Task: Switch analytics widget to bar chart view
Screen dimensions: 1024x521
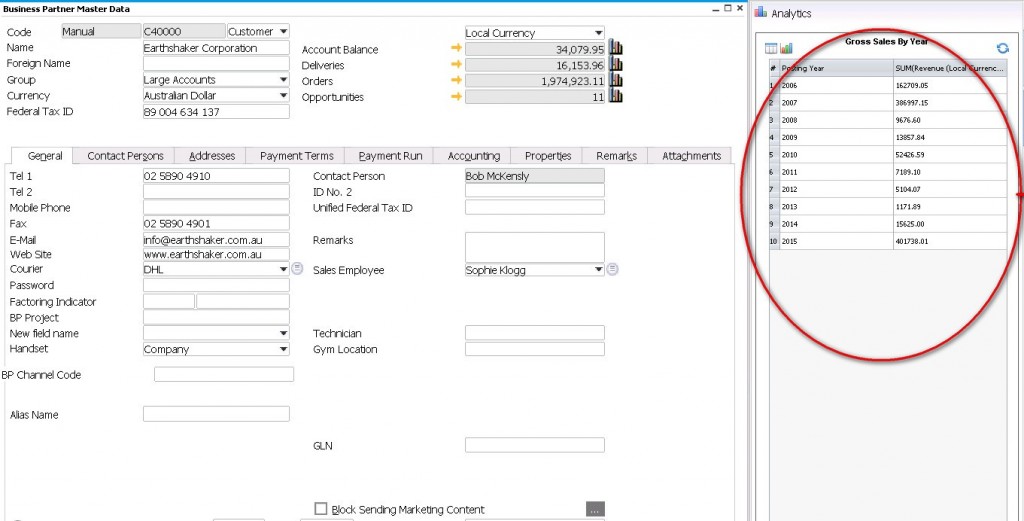Action: pos(786,48)
